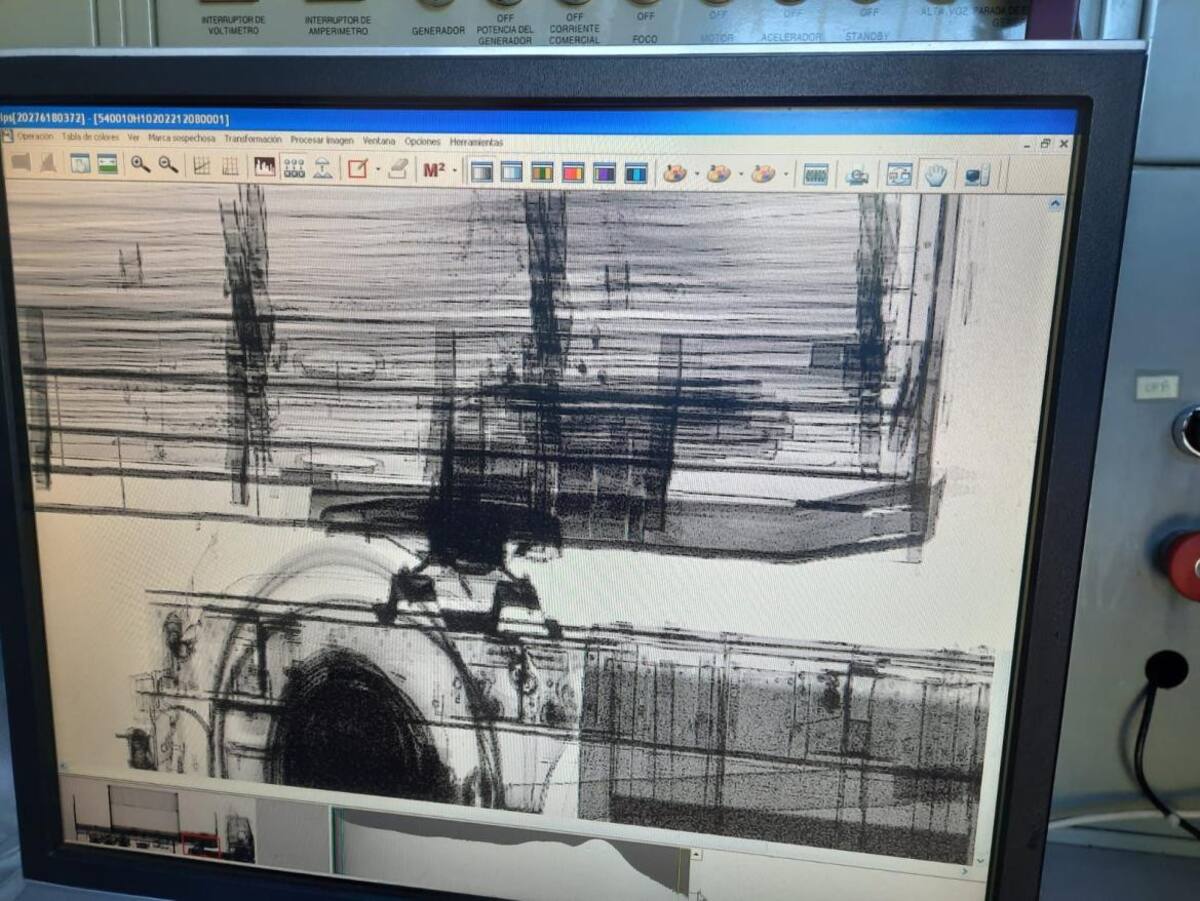Open dropdown arrow beside the M² tool

(455, 171)
